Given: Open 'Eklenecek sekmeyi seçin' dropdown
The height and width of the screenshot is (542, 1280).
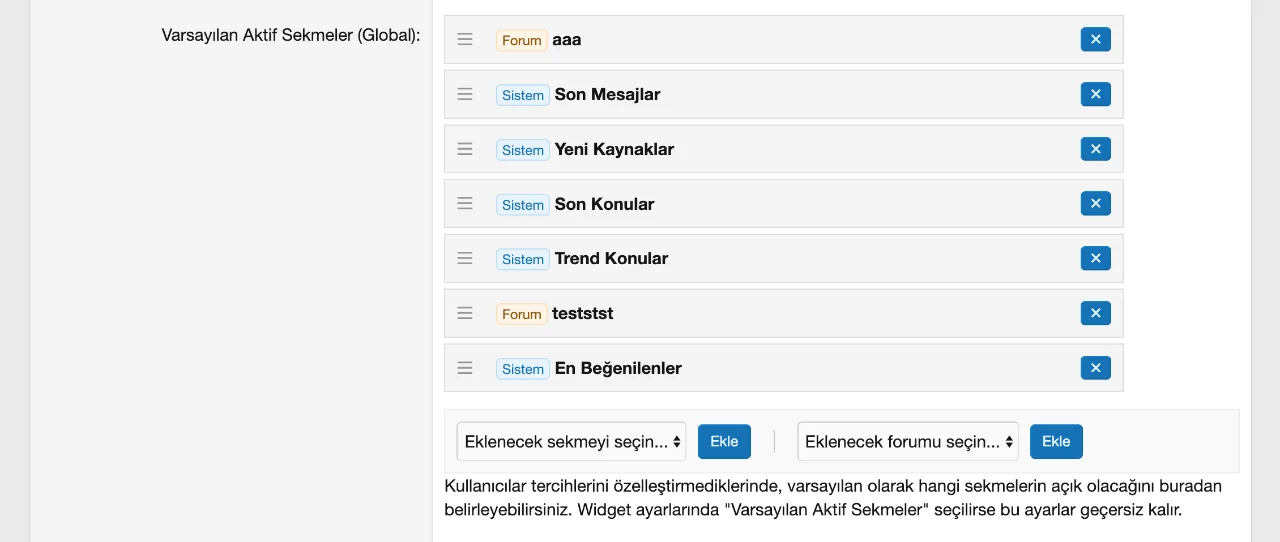Looking at the screenshot, I should 571,441.
